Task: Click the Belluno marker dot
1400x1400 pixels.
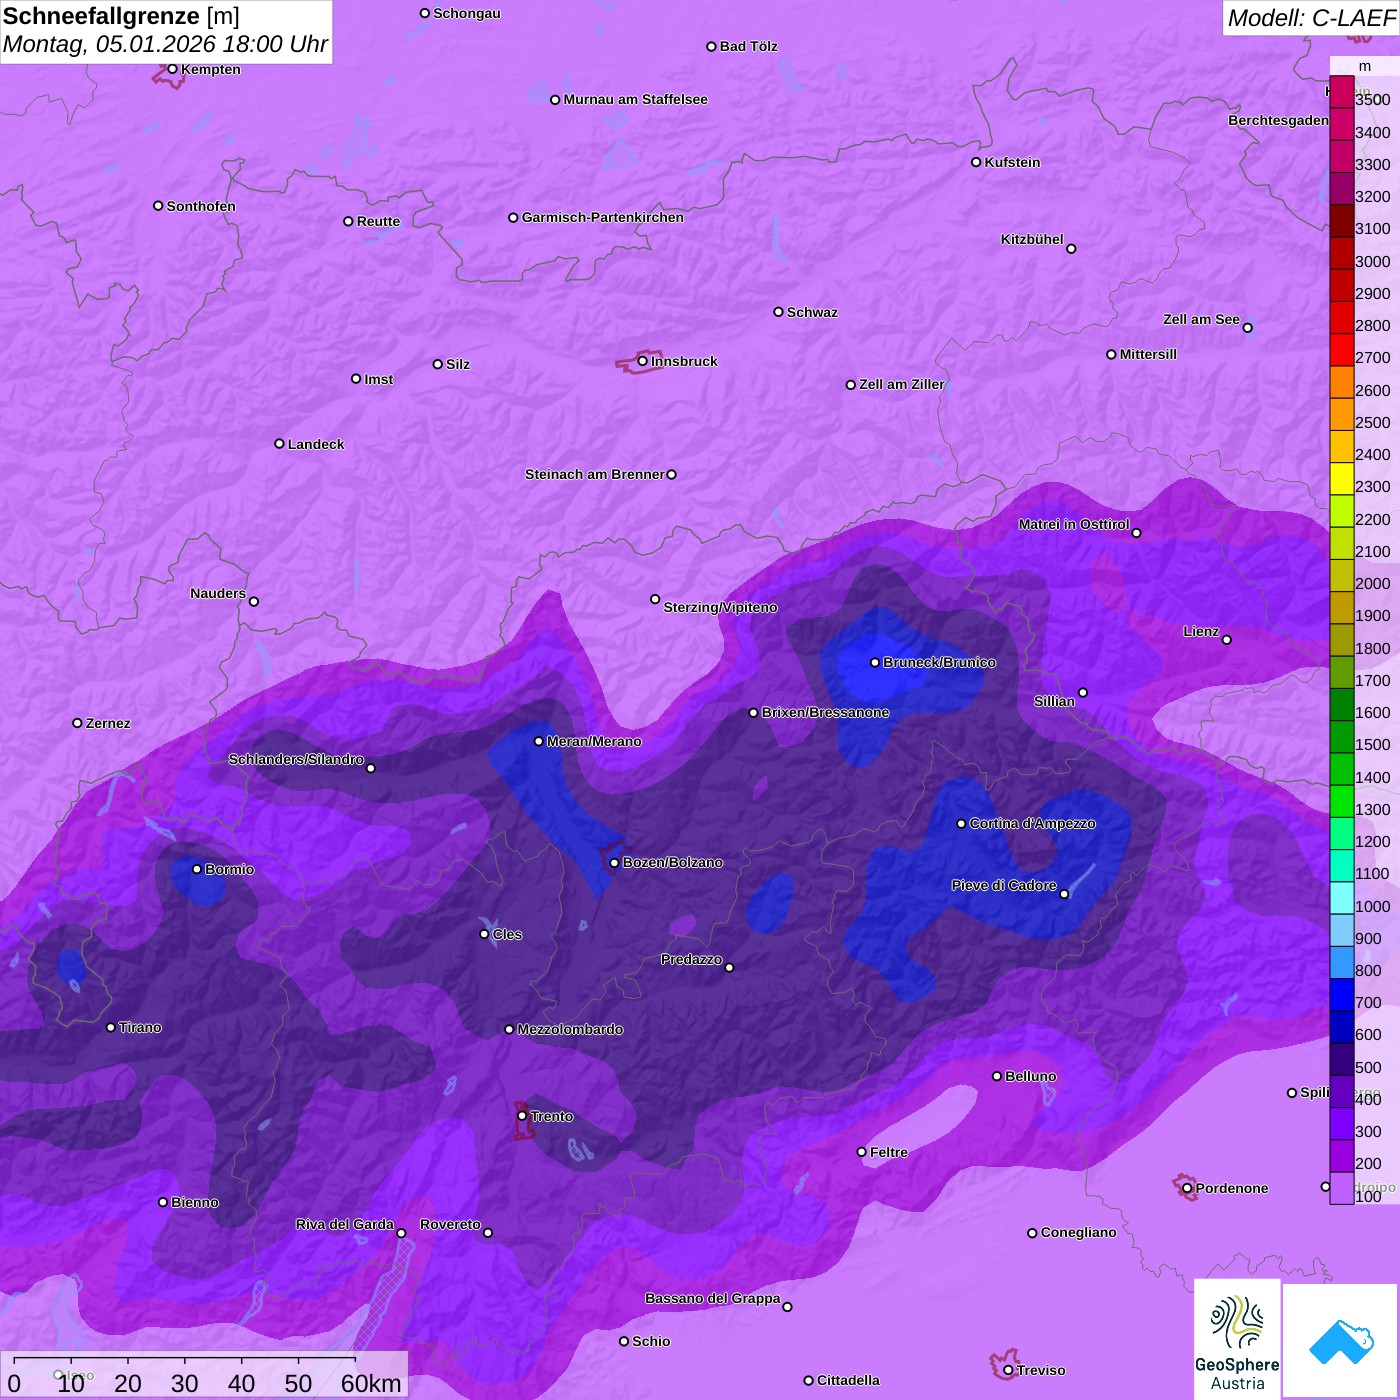Action: pos(997,1076)
